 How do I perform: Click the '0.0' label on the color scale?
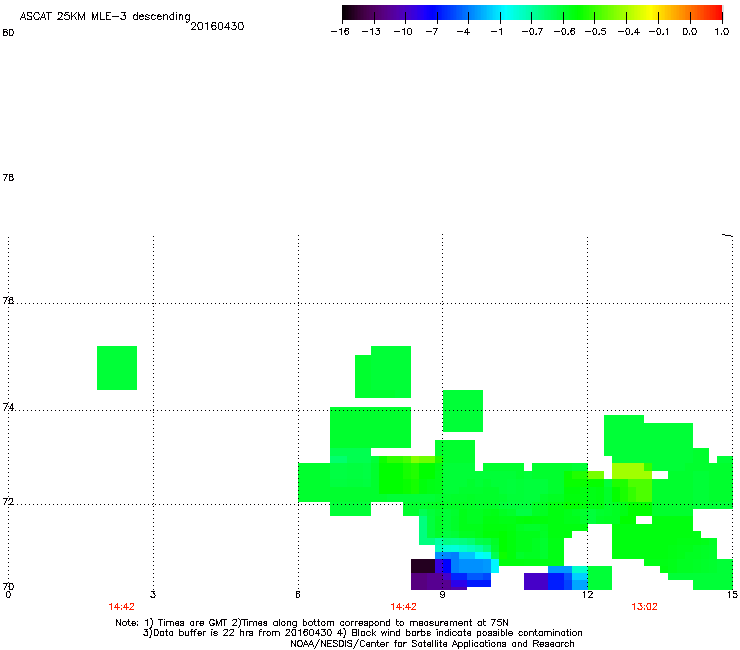(x=690, y=32)
